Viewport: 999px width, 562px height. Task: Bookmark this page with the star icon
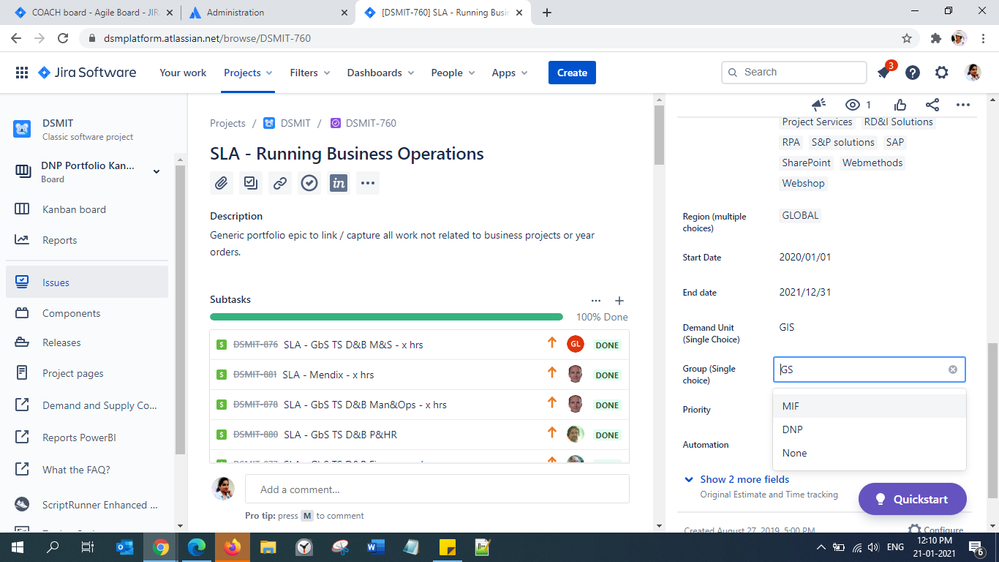pos(907,38)
